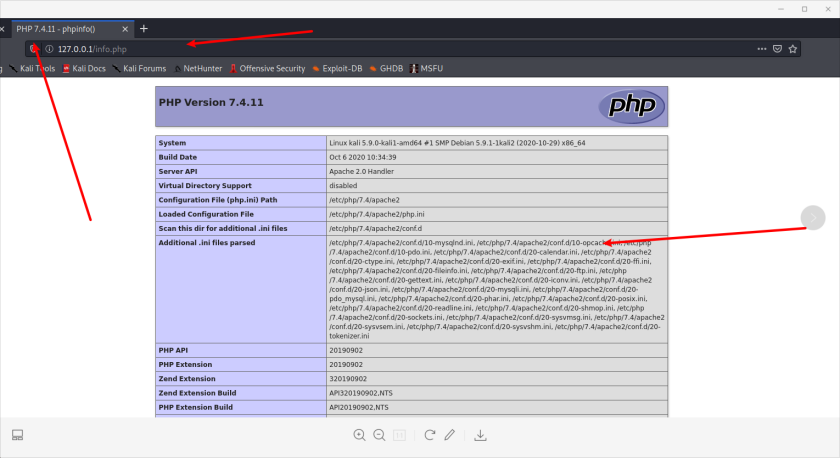This screenshot has height=459, width=840.
Task: Click the PHP Version 7.4.11 heading
Action: coord(211,102)
